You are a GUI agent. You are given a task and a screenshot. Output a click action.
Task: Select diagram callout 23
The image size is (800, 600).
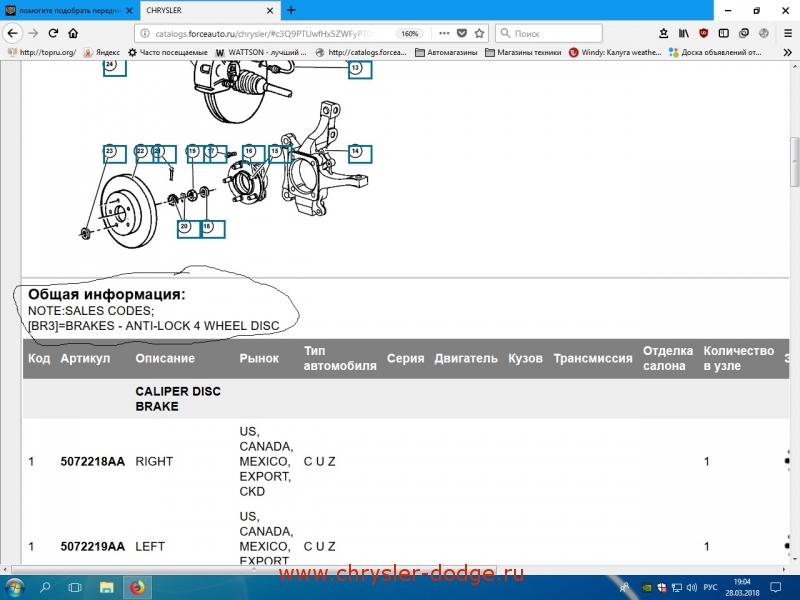pos(114,153)
